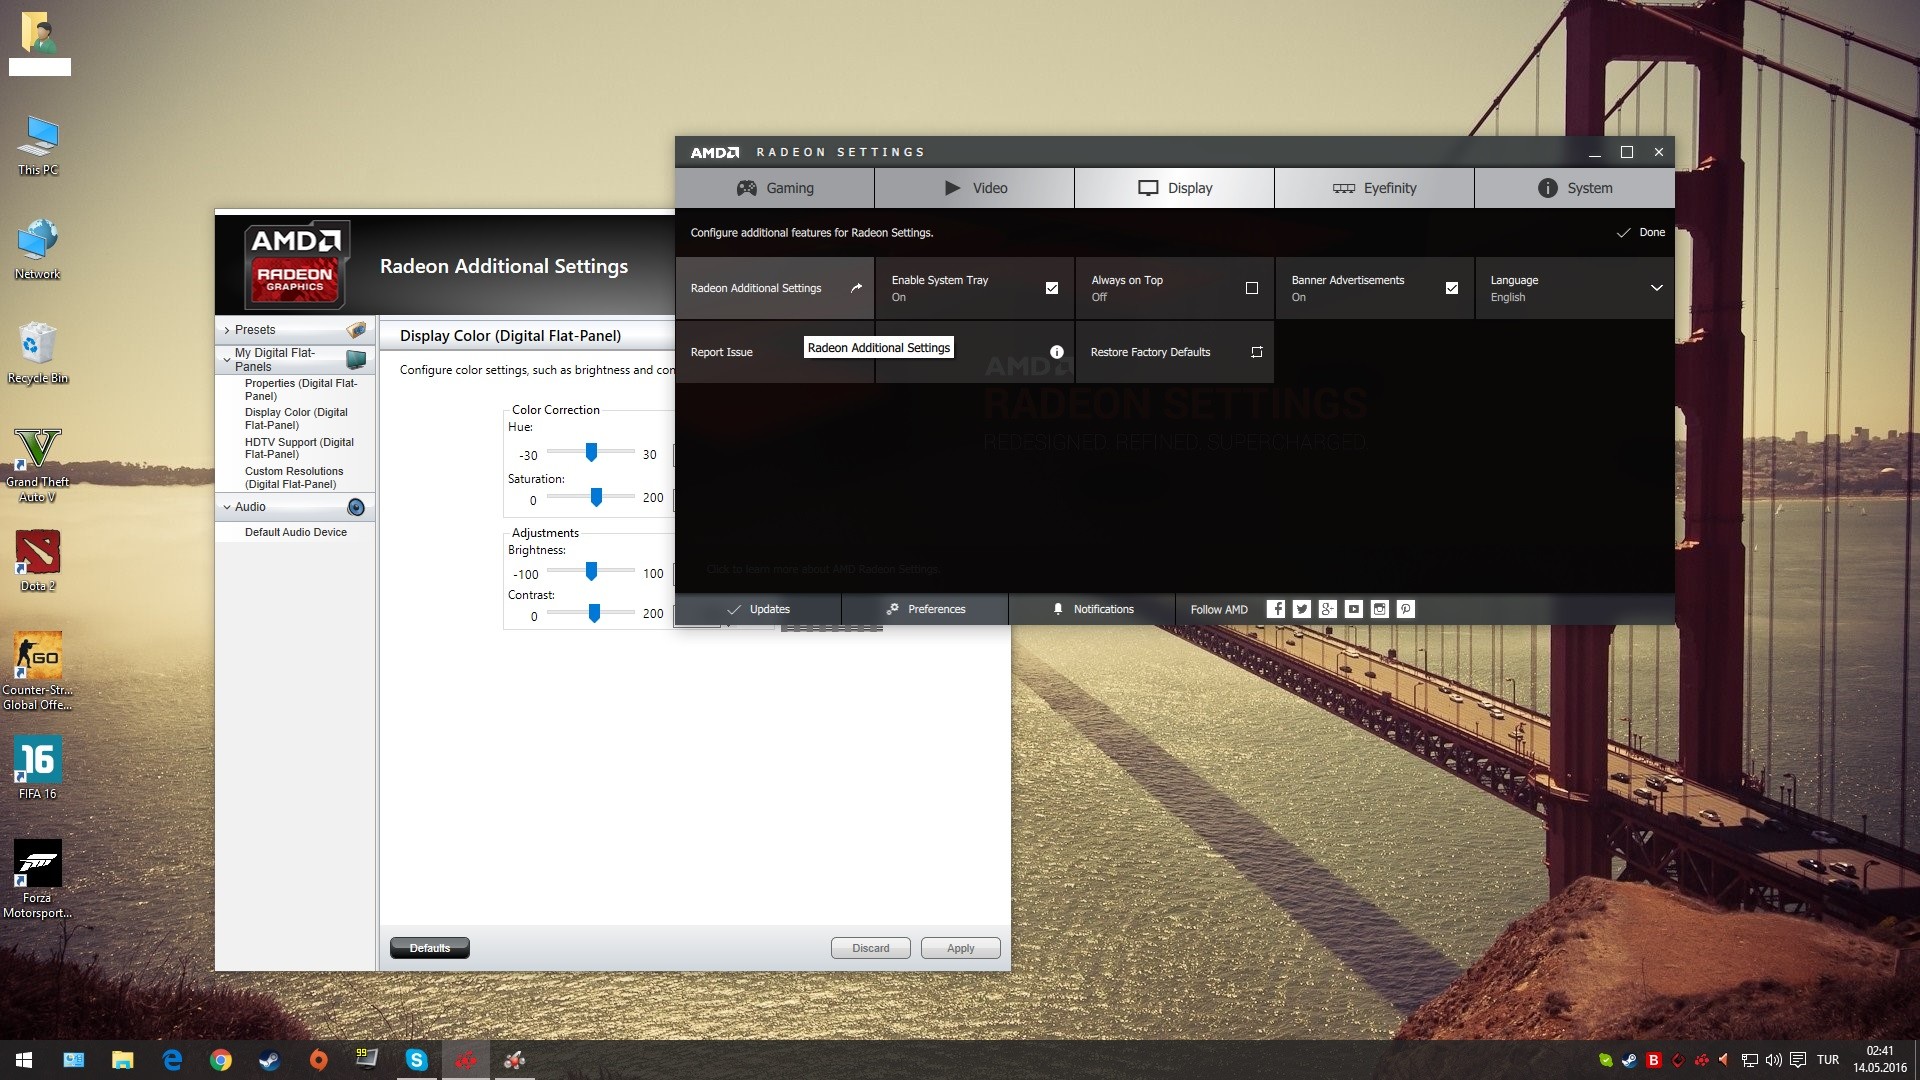Open the Radeon Additional Settings tile
1920x1080 pixels.
coord(775,288)
